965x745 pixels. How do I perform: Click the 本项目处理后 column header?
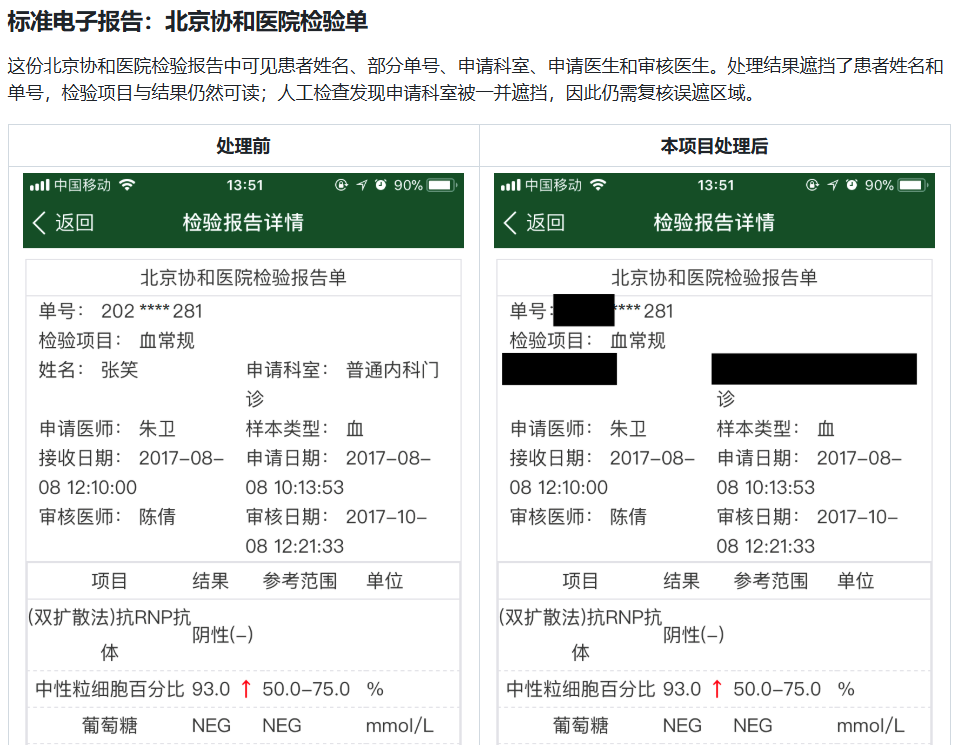[x=715, y=146]
